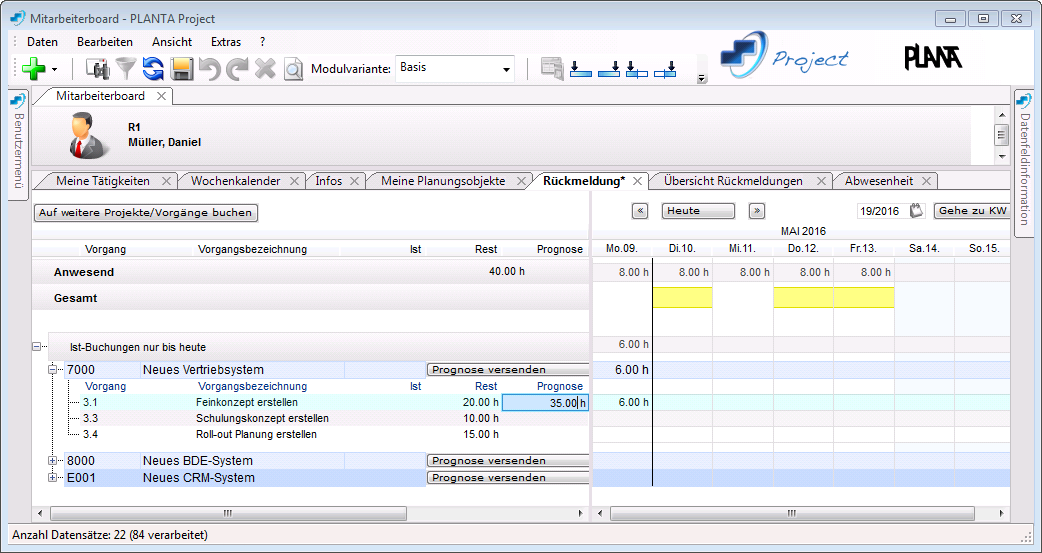Go to previous week with the « button
Image resolution: width=1042 pixels, height=553 pixels.
641,211
